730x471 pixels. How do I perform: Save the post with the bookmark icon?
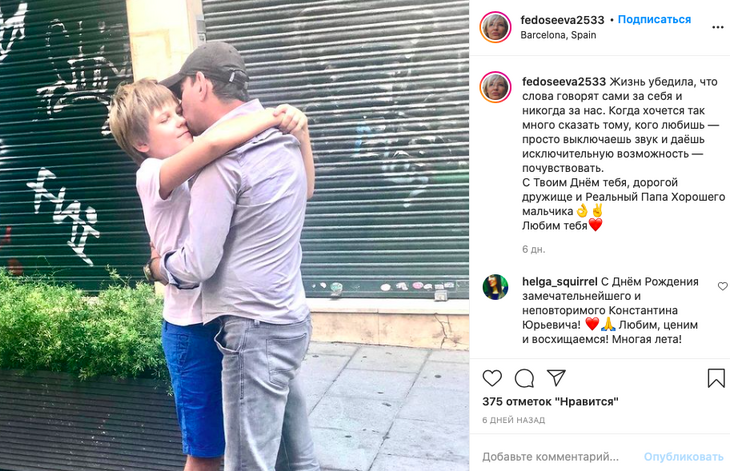716,378
